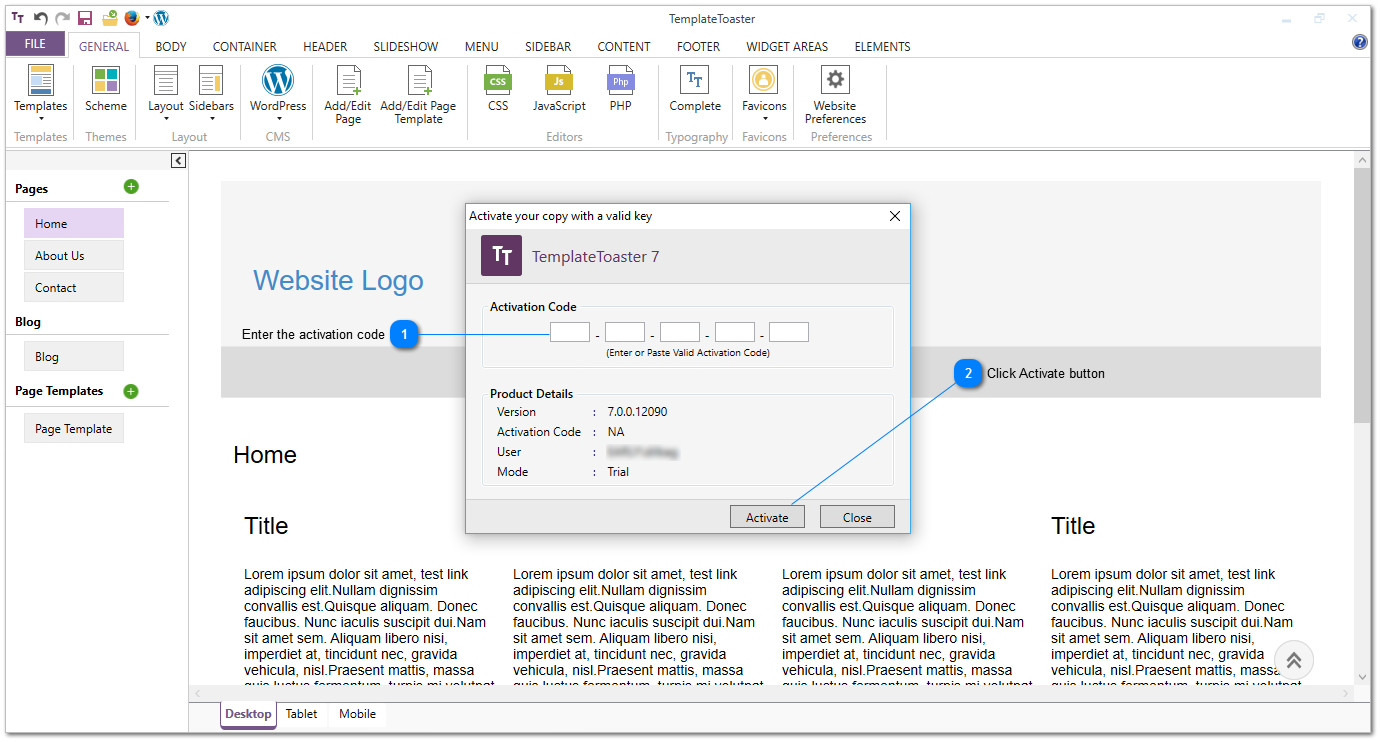
Task: Open Website Preferences gear icon
Action: [x=835, y=80]
